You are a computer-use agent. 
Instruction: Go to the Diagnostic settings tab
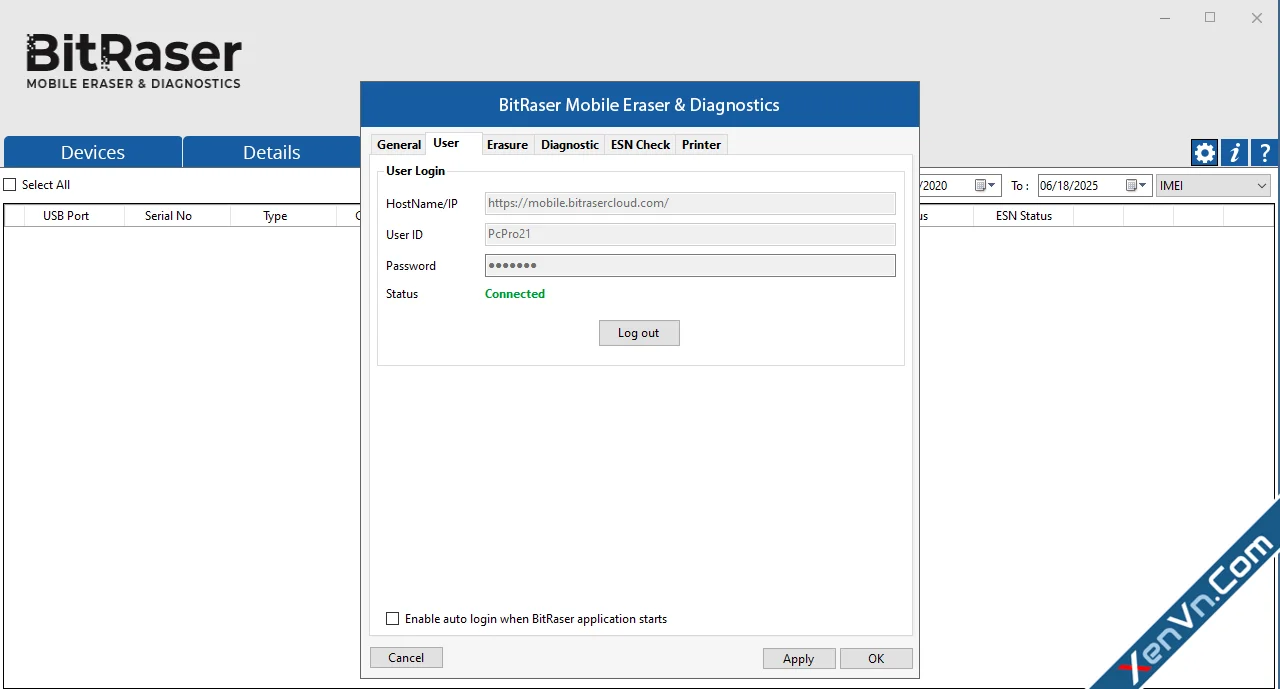570,145
